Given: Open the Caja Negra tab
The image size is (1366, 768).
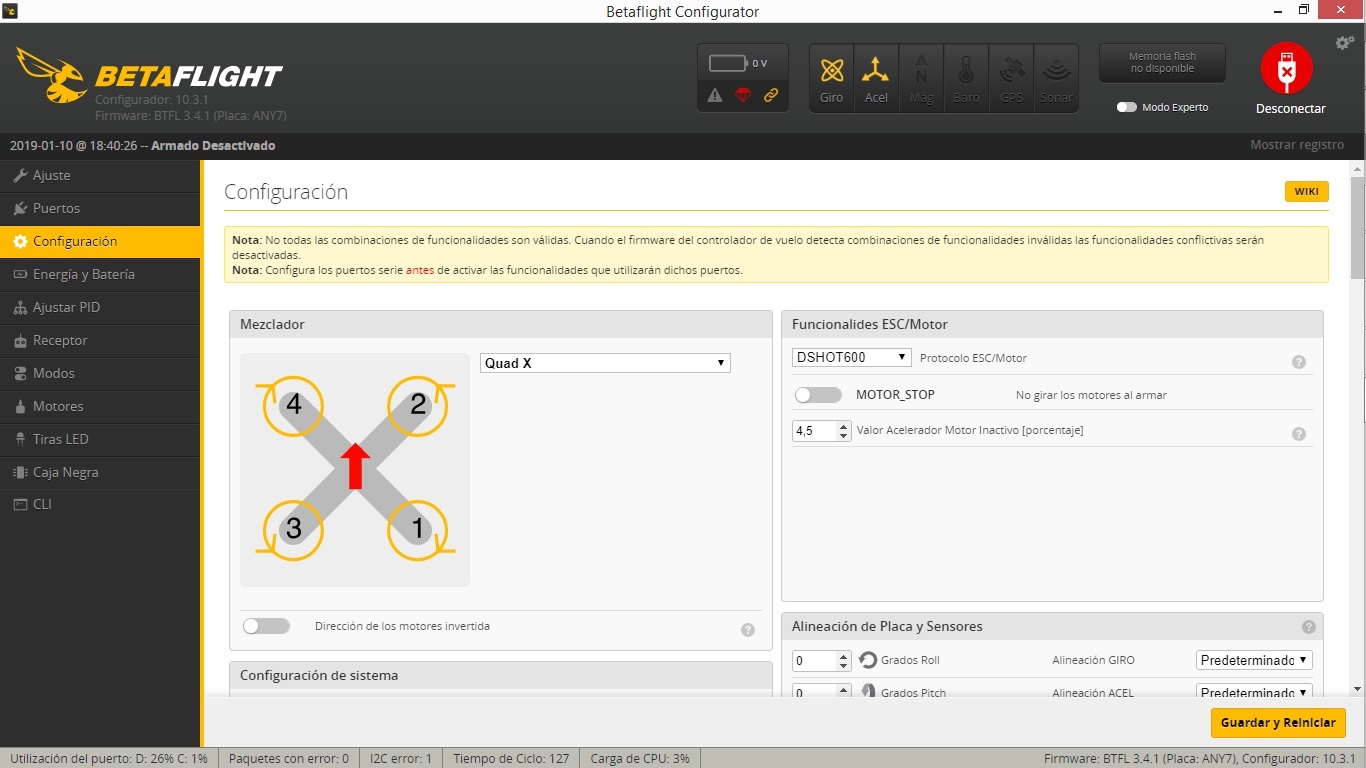Looking at the screenshot, I should point(100,472).
